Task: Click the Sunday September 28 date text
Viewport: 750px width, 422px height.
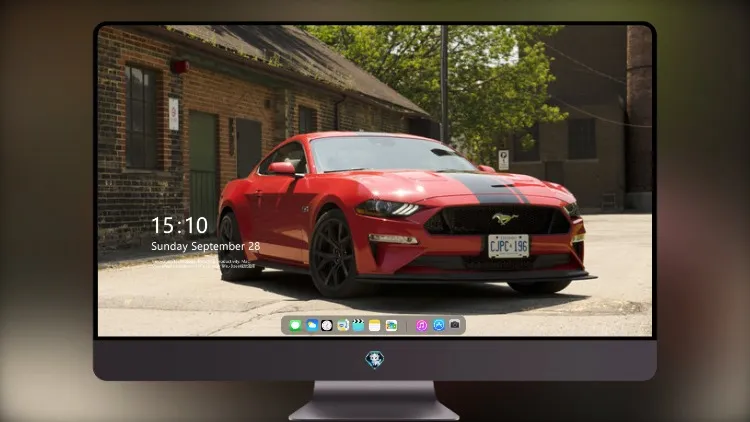Action: pyautogui.click(x=206, y=246)
